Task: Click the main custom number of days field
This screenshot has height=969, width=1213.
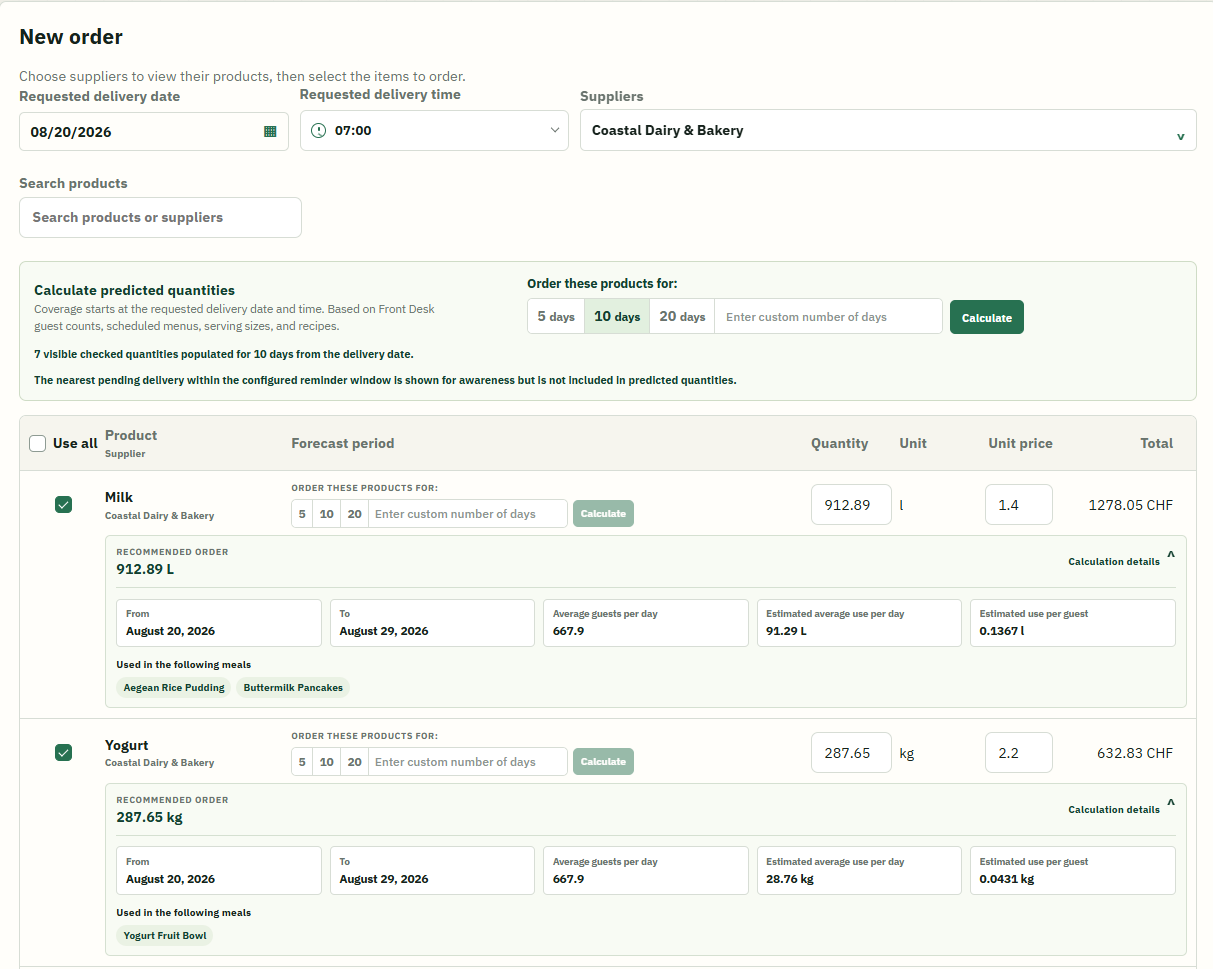Action: tap(828, 316)
